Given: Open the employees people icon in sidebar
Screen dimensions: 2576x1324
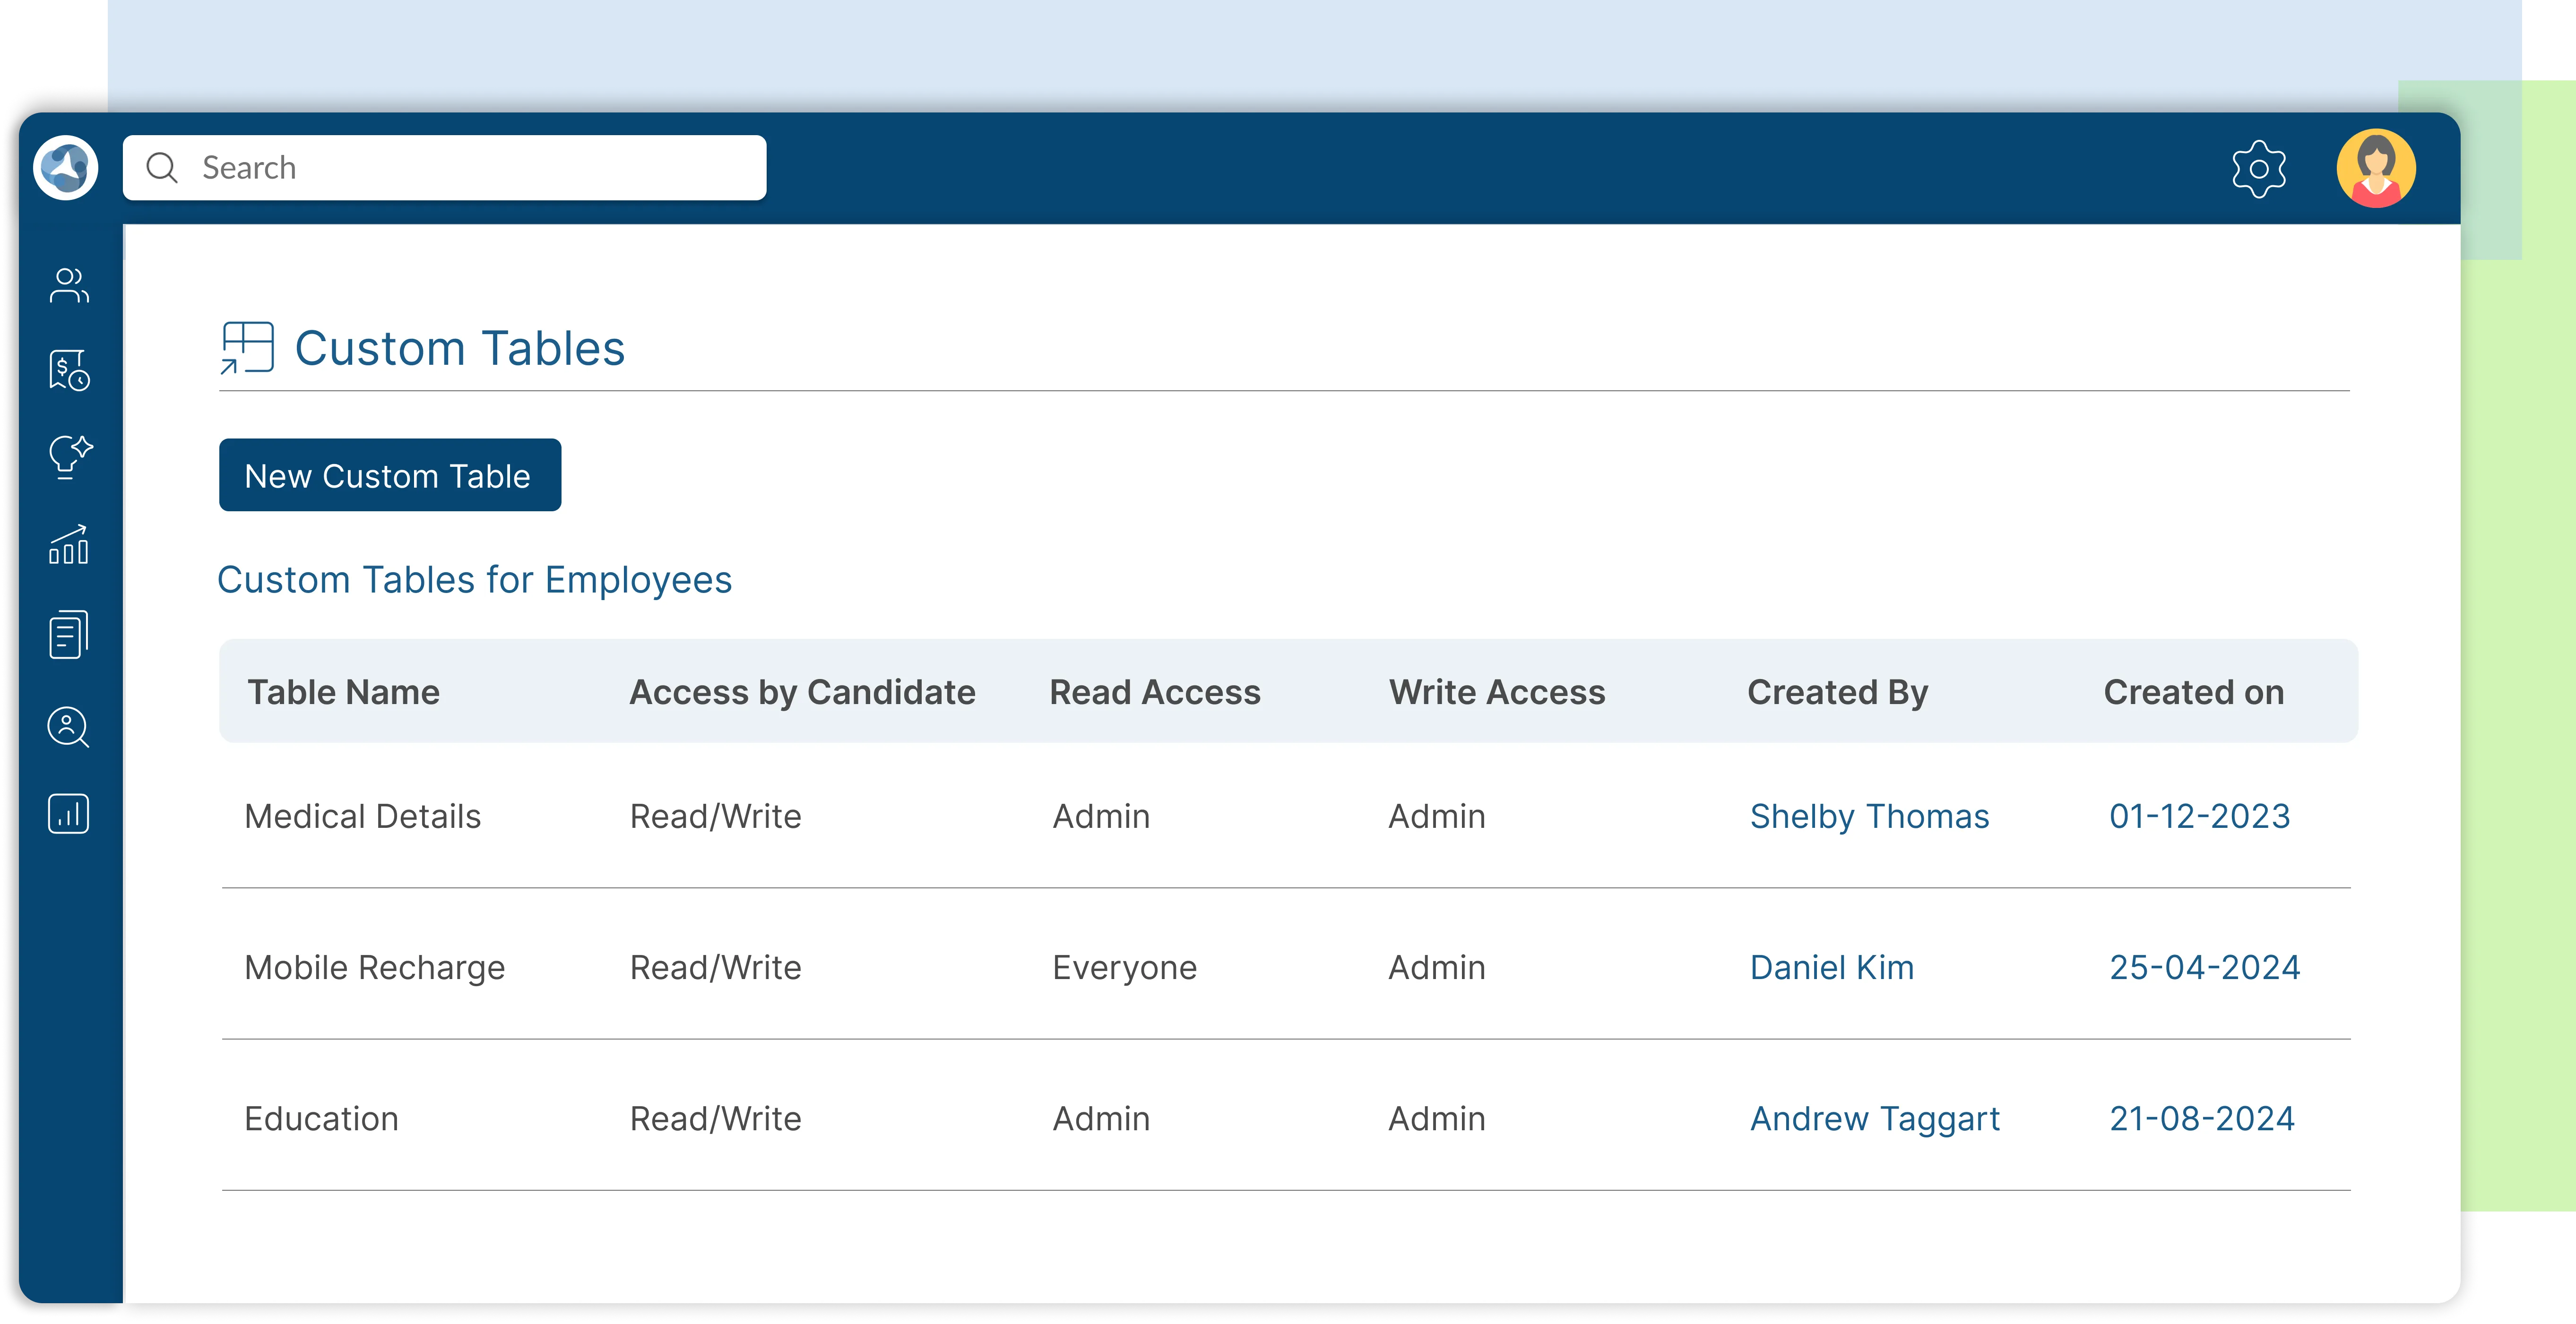Looking at the screenshot, I should pos(69,286).
